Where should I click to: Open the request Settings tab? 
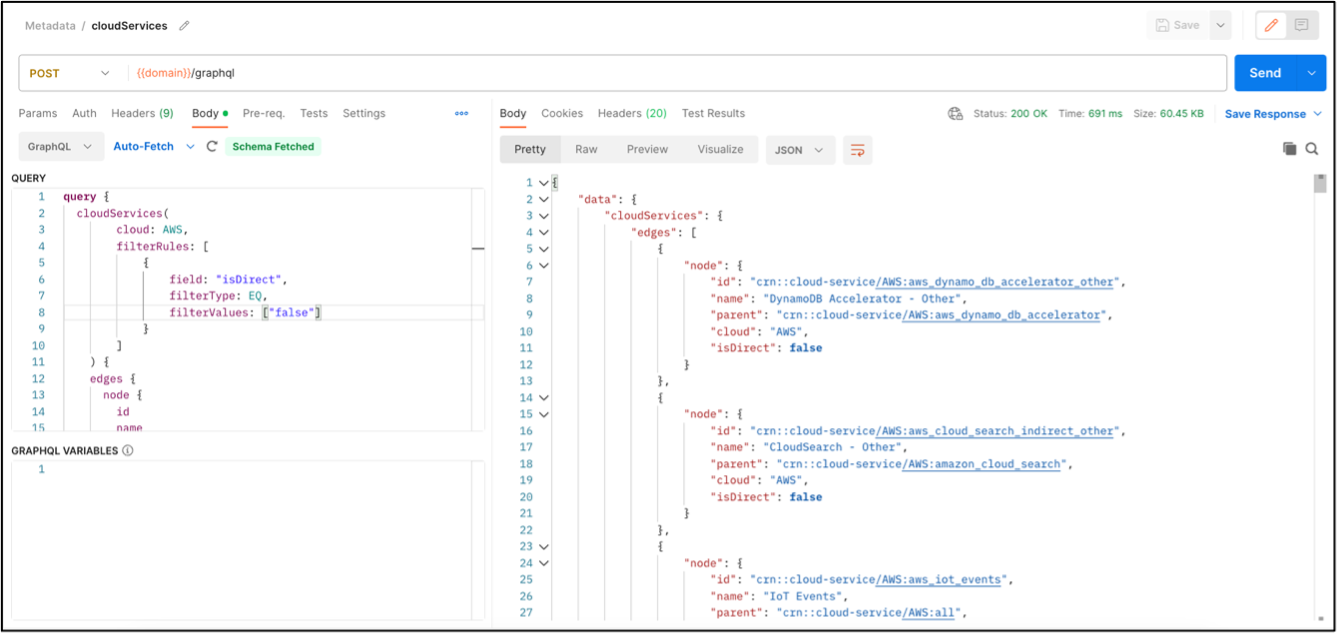pos(364,113)
